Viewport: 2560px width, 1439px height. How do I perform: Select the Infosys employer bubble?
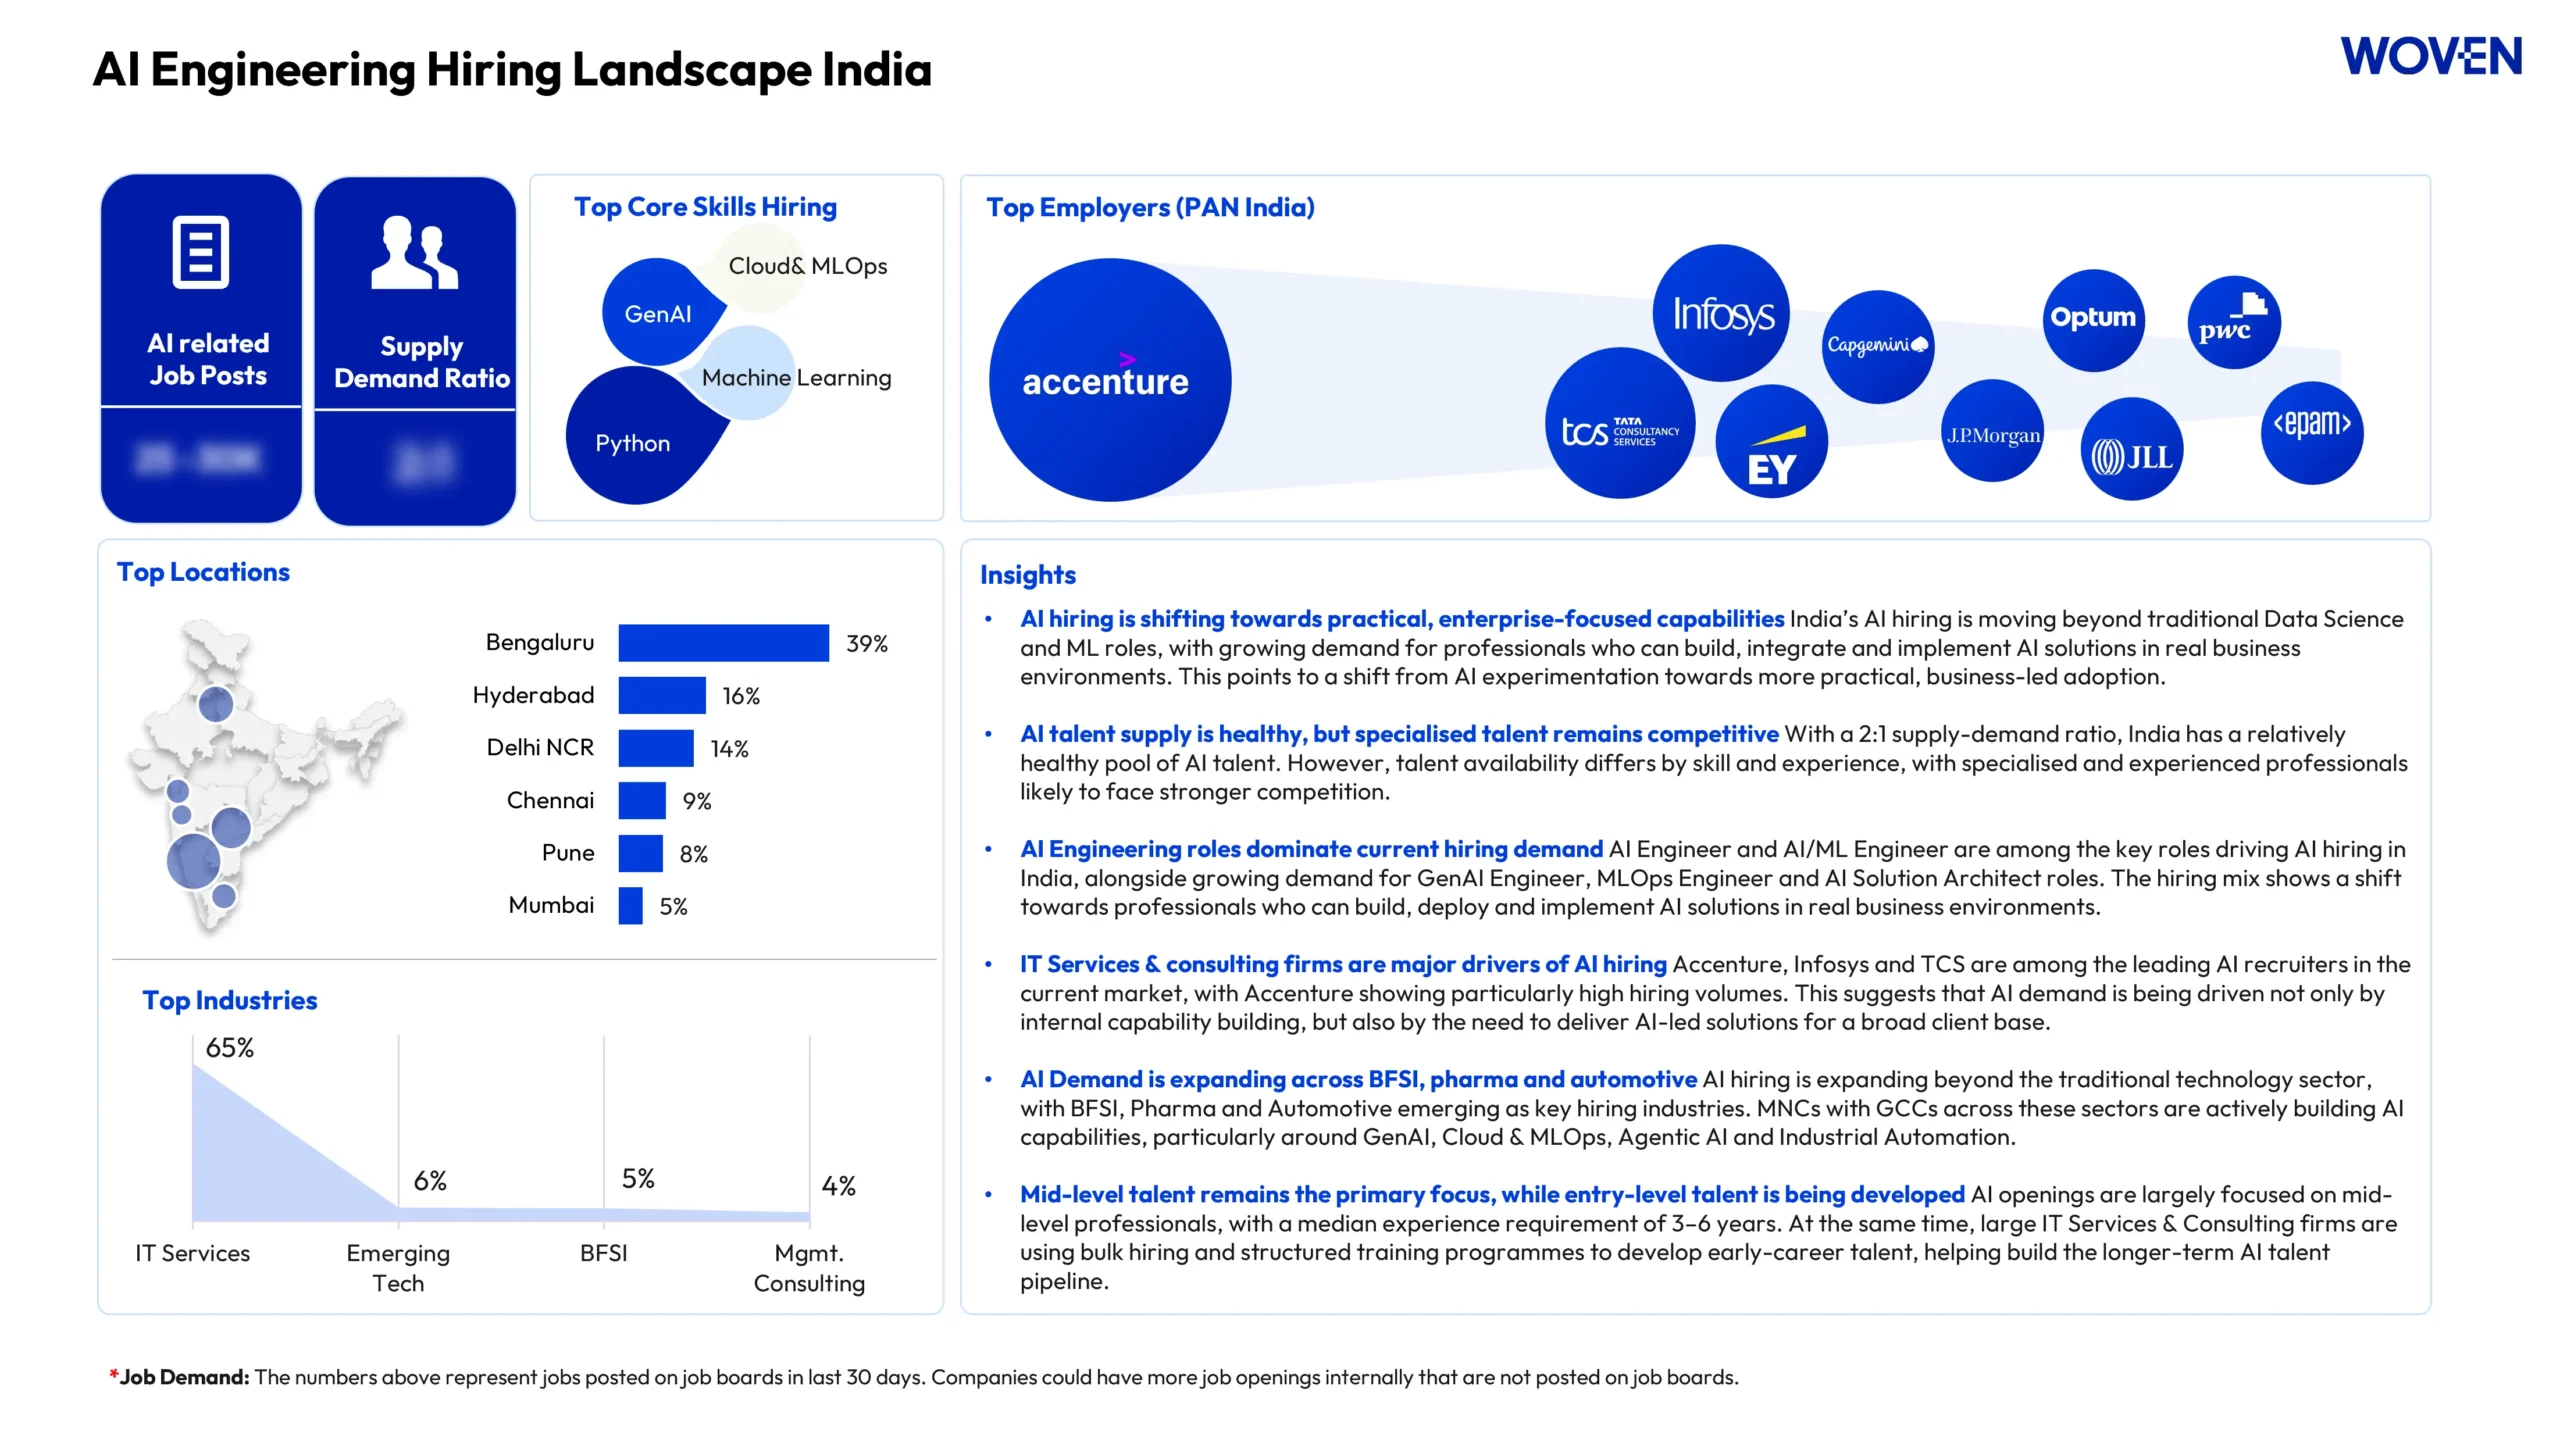pos(1721,313)
